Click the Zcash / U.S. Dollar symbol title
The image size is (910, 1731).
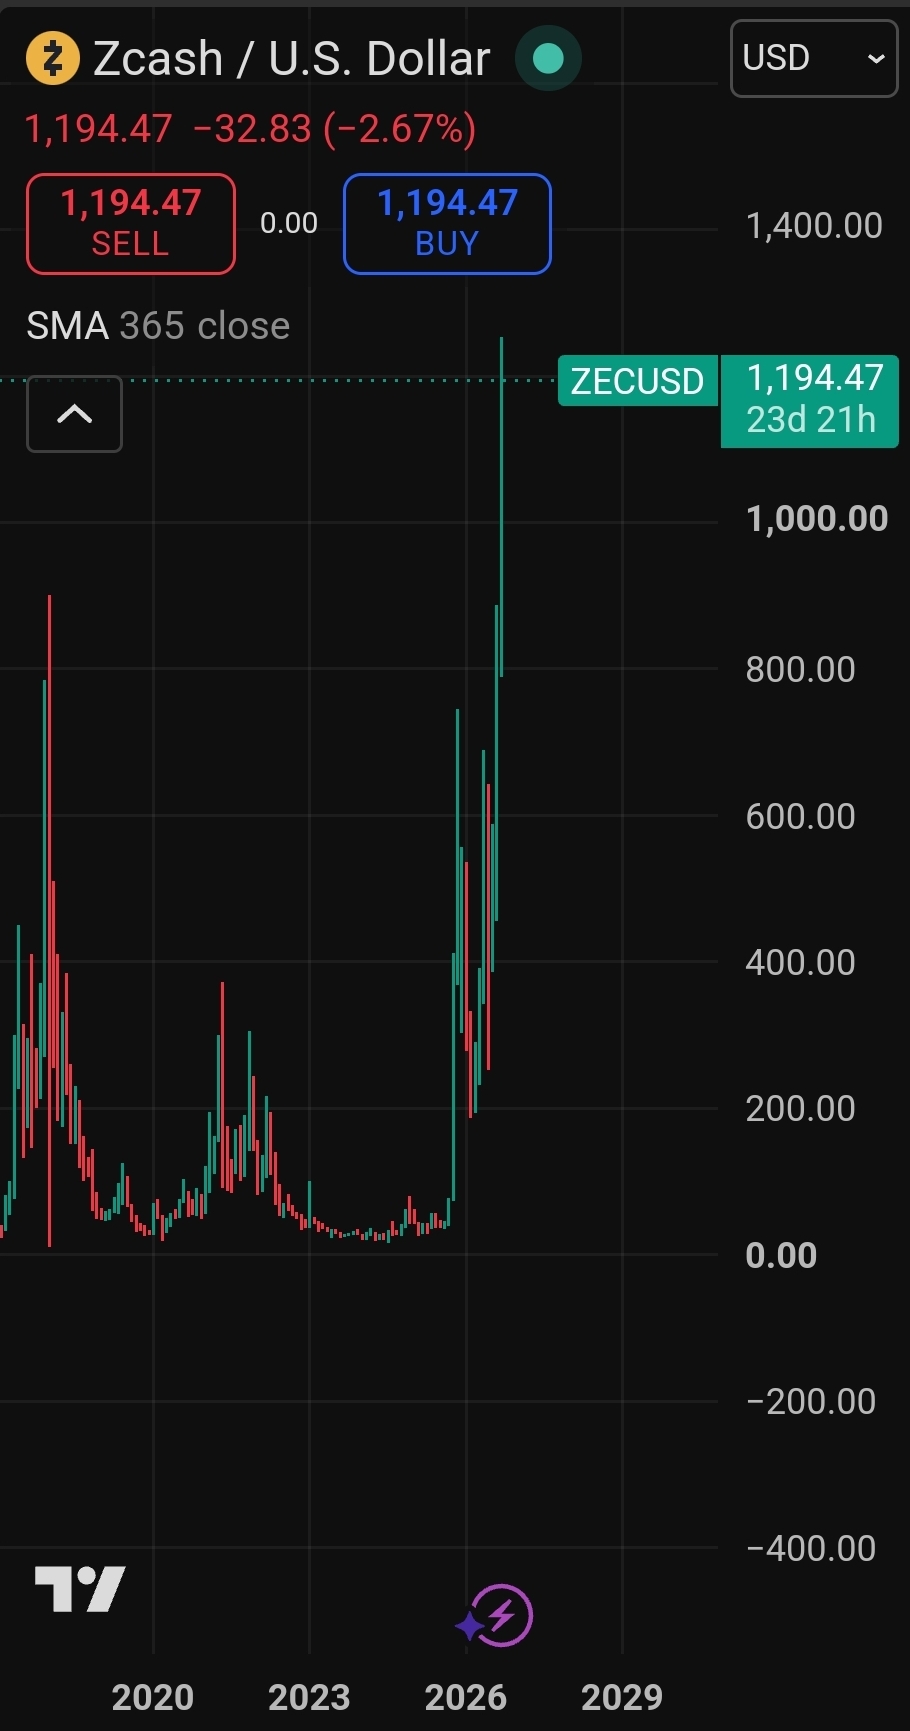click(x=291, y=59)
